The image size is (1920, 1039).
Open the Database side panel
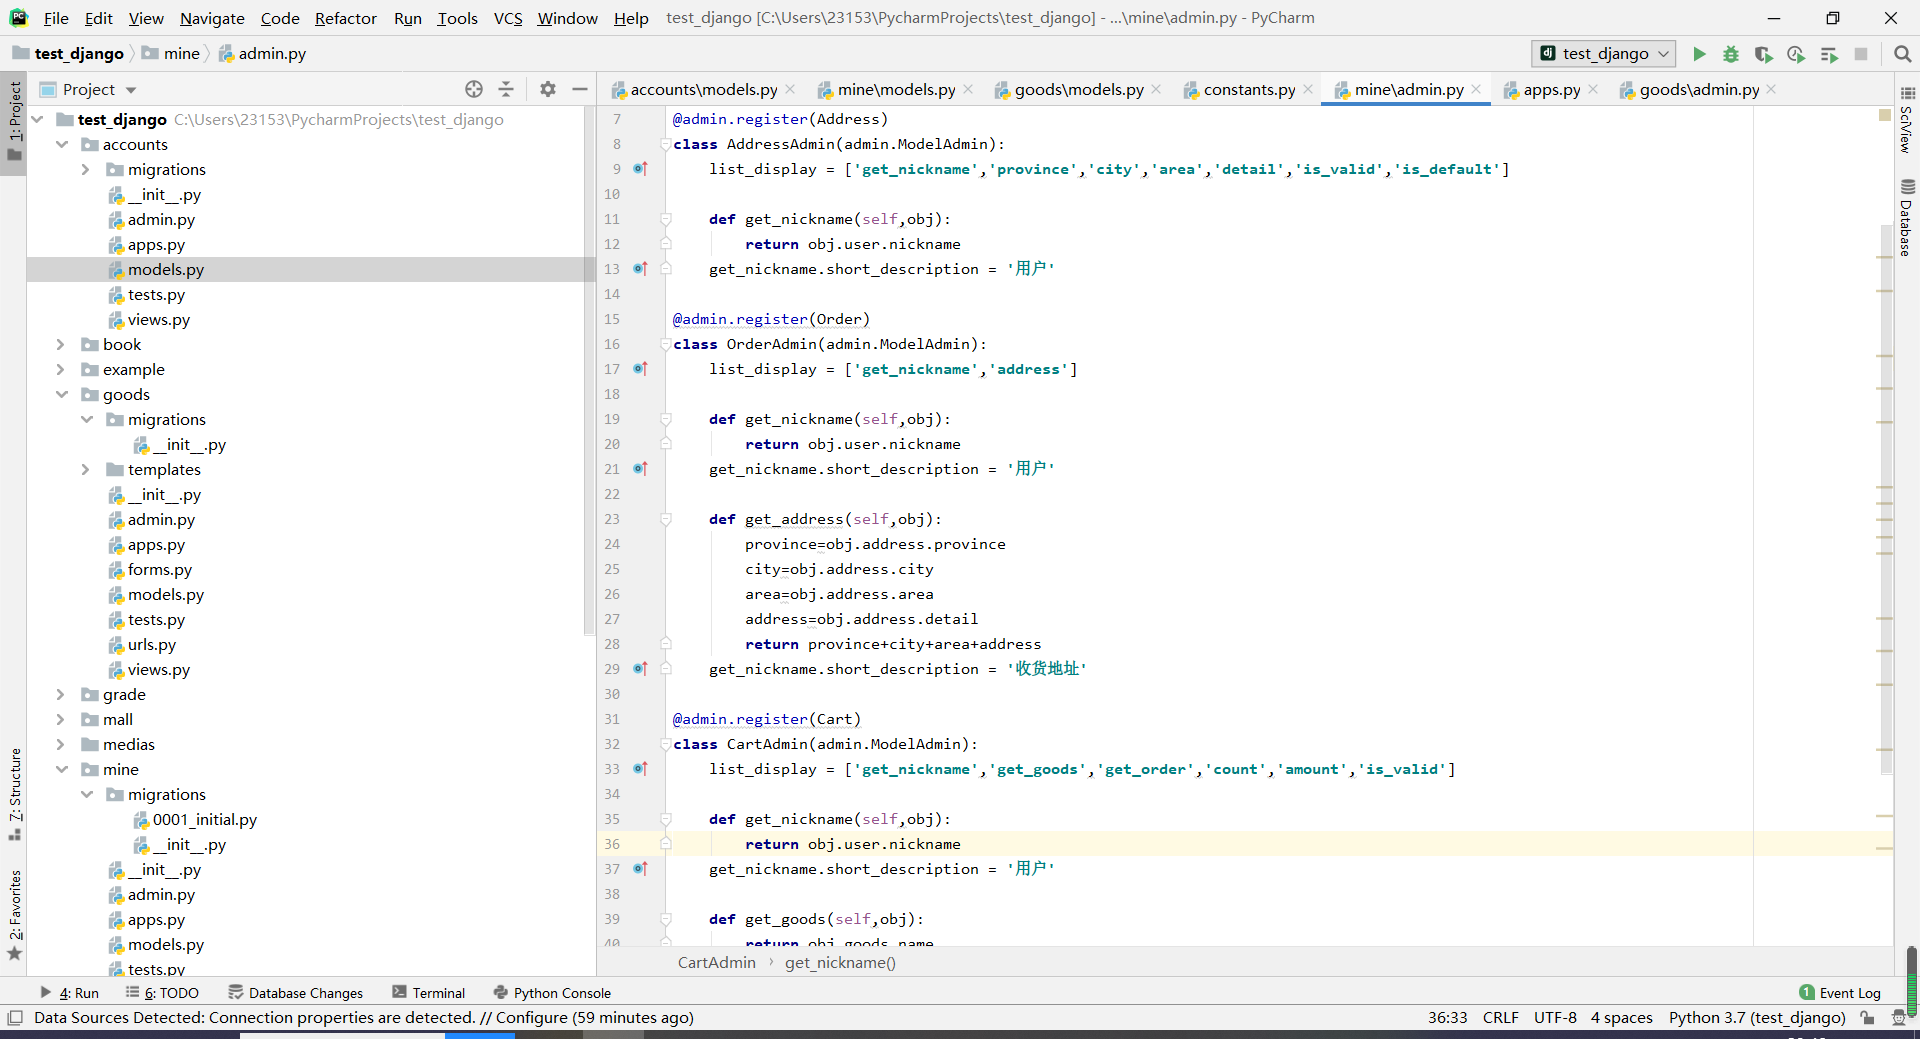(1906, 217)
